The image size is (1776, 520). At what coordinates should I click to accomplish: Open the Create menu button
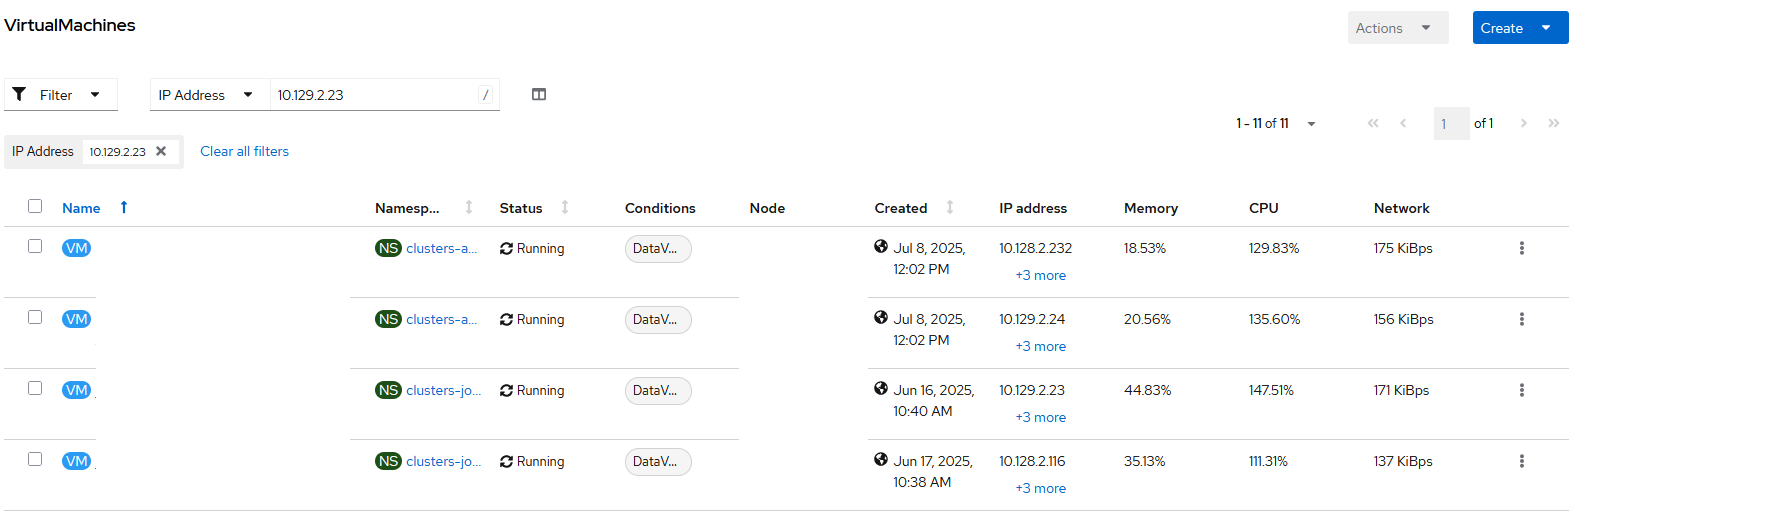[1519, 28]
